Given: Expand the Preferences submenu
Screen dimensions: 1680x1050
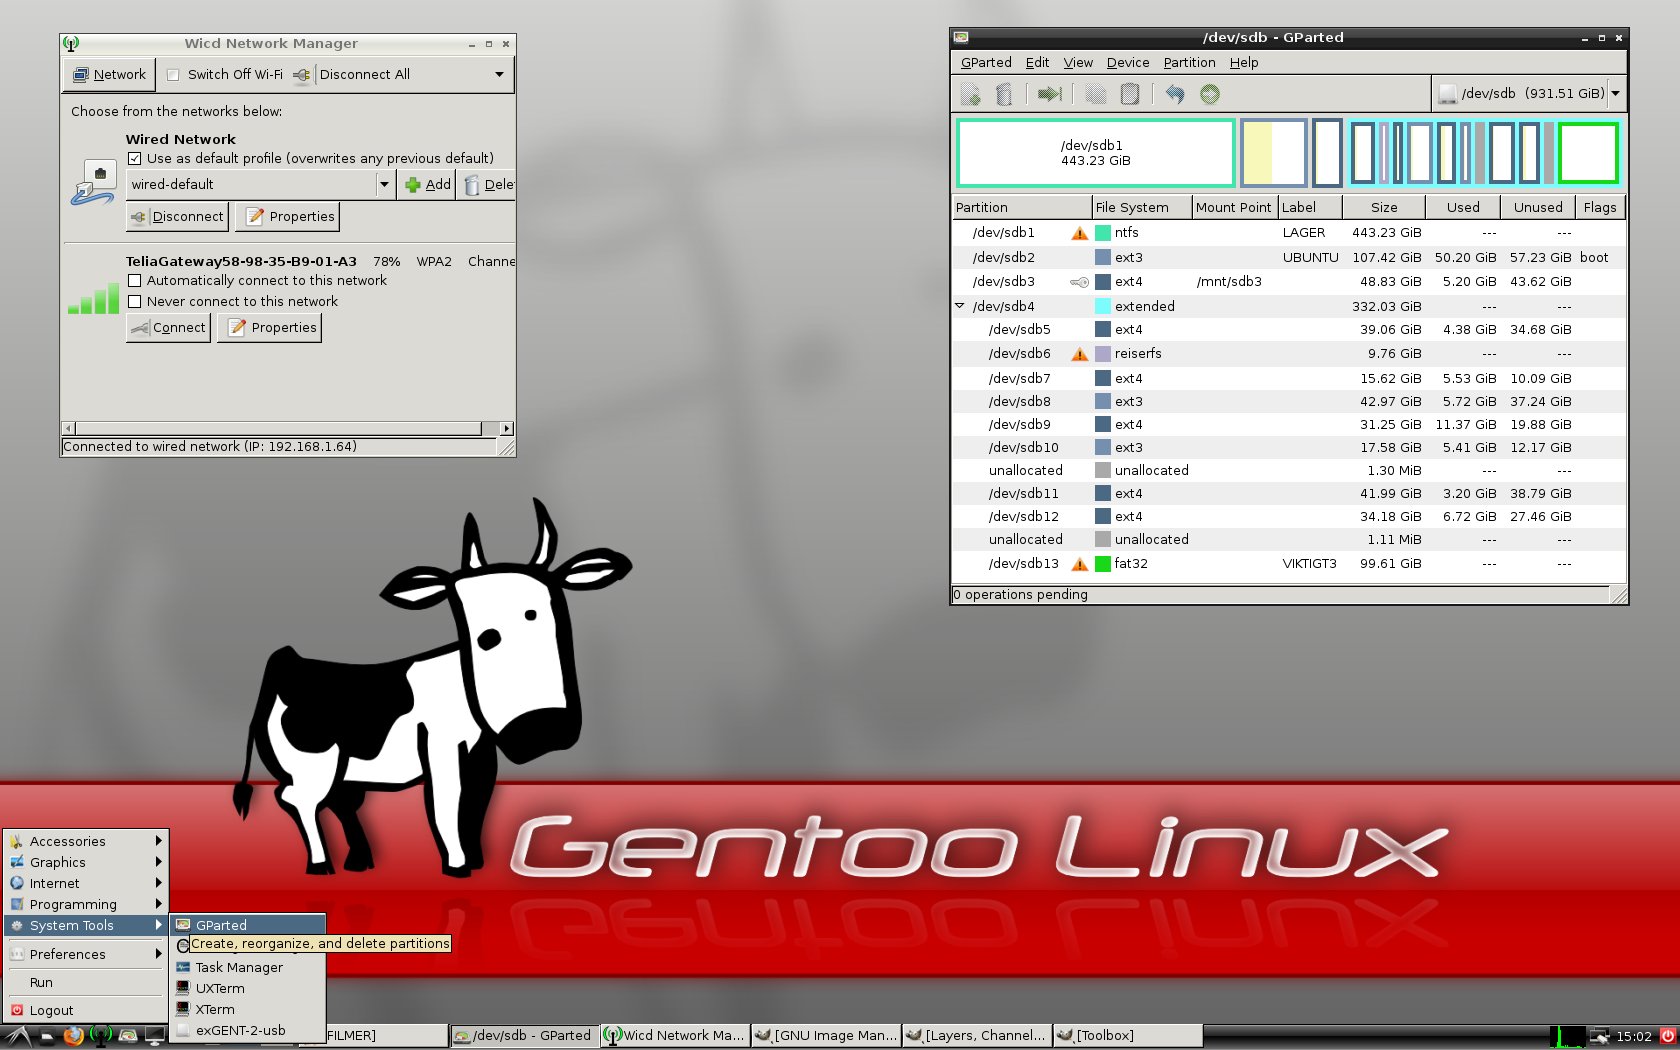Looking at the screenshot, I should (x=85, y=954).
